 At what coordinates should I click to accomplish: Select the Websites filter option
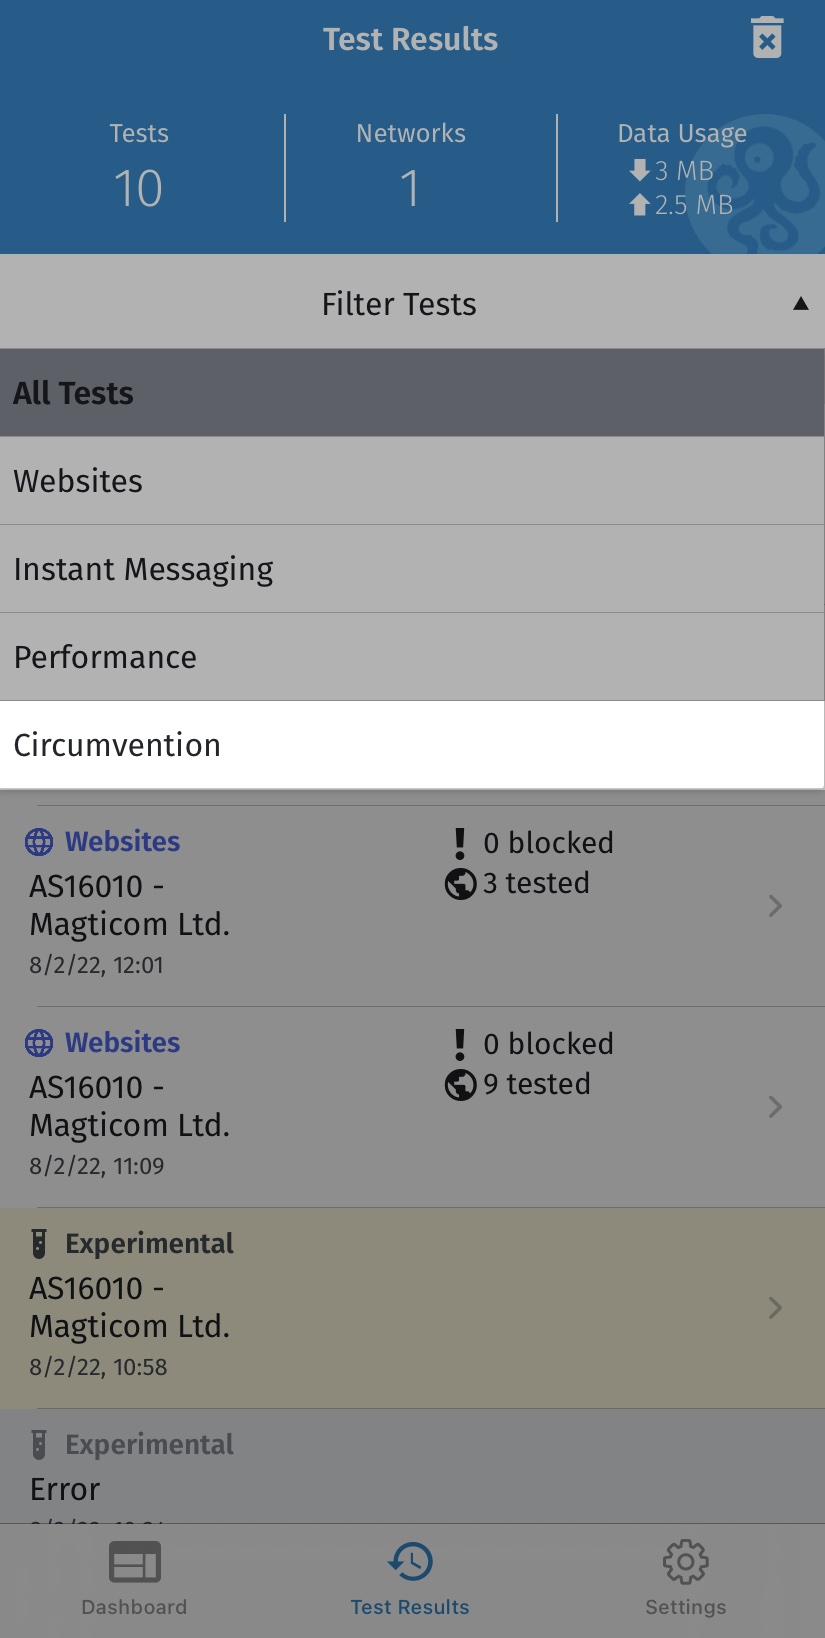(412, 481)
